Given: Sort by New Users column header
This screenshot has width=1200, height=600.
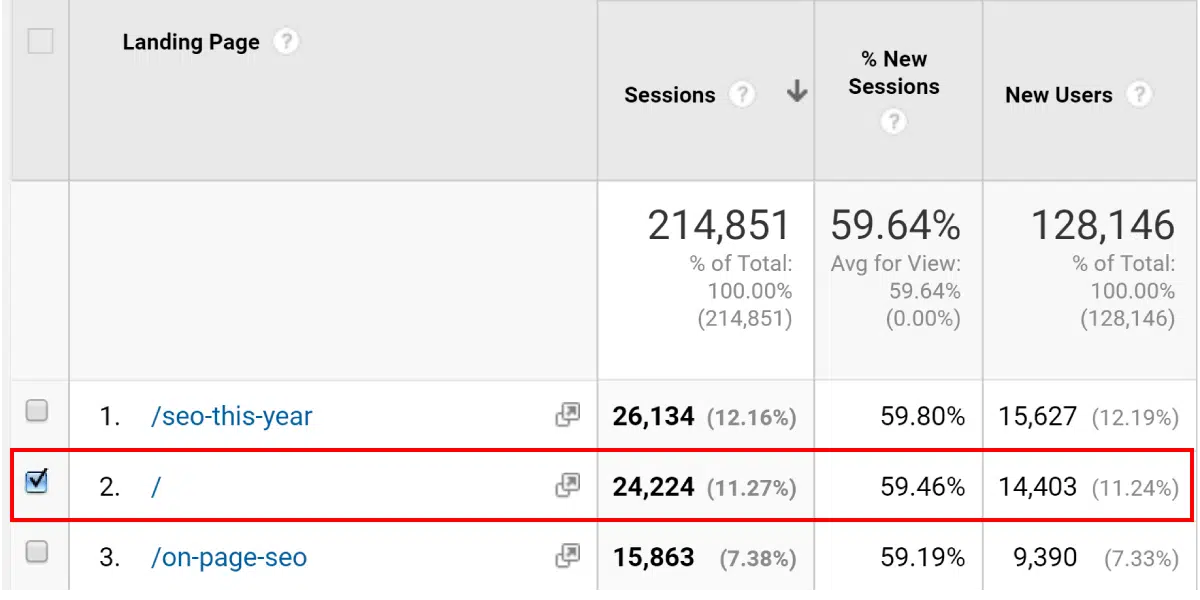Looking at the screenshot, I should tap(1058, 95).
